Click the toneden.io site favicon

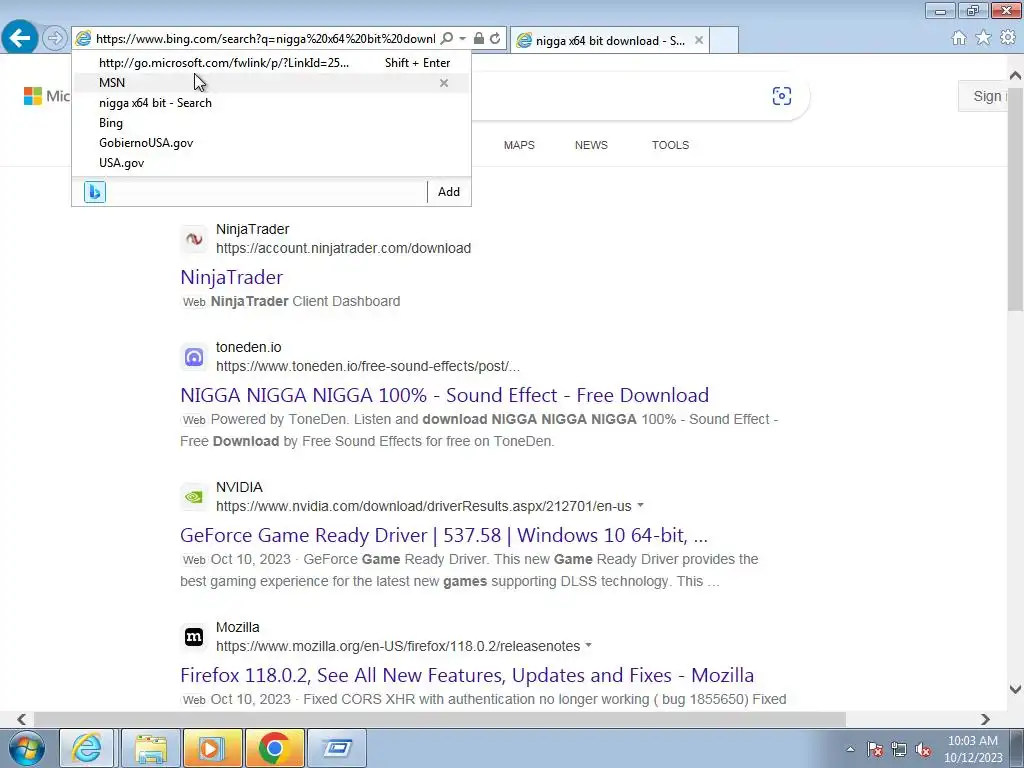[194, 357]
